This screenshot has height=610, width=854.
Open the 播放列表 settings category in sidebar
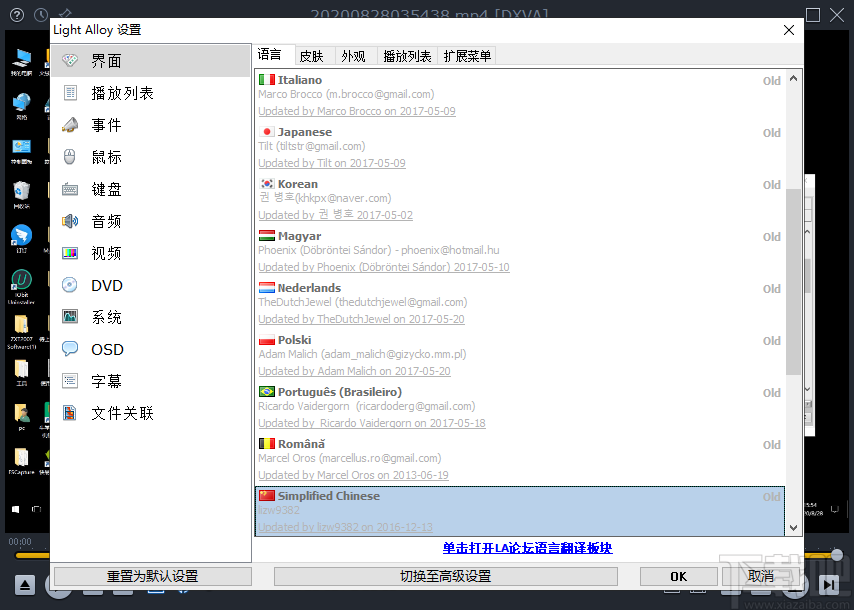pyautogui.click(x=122, y=93)
